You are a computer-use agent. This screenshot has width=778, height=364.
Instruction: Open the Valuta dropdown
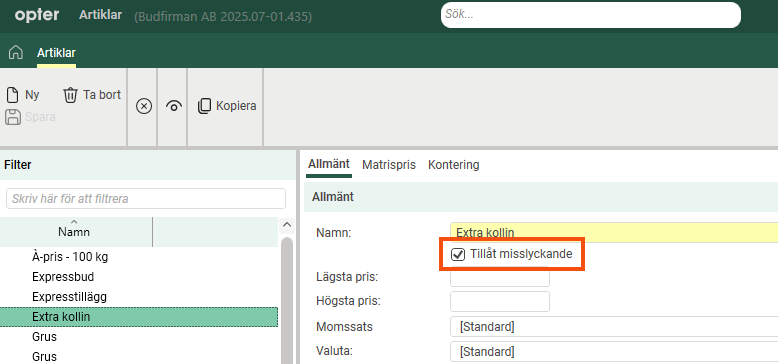pyautogui.click(x=614, y=352)
